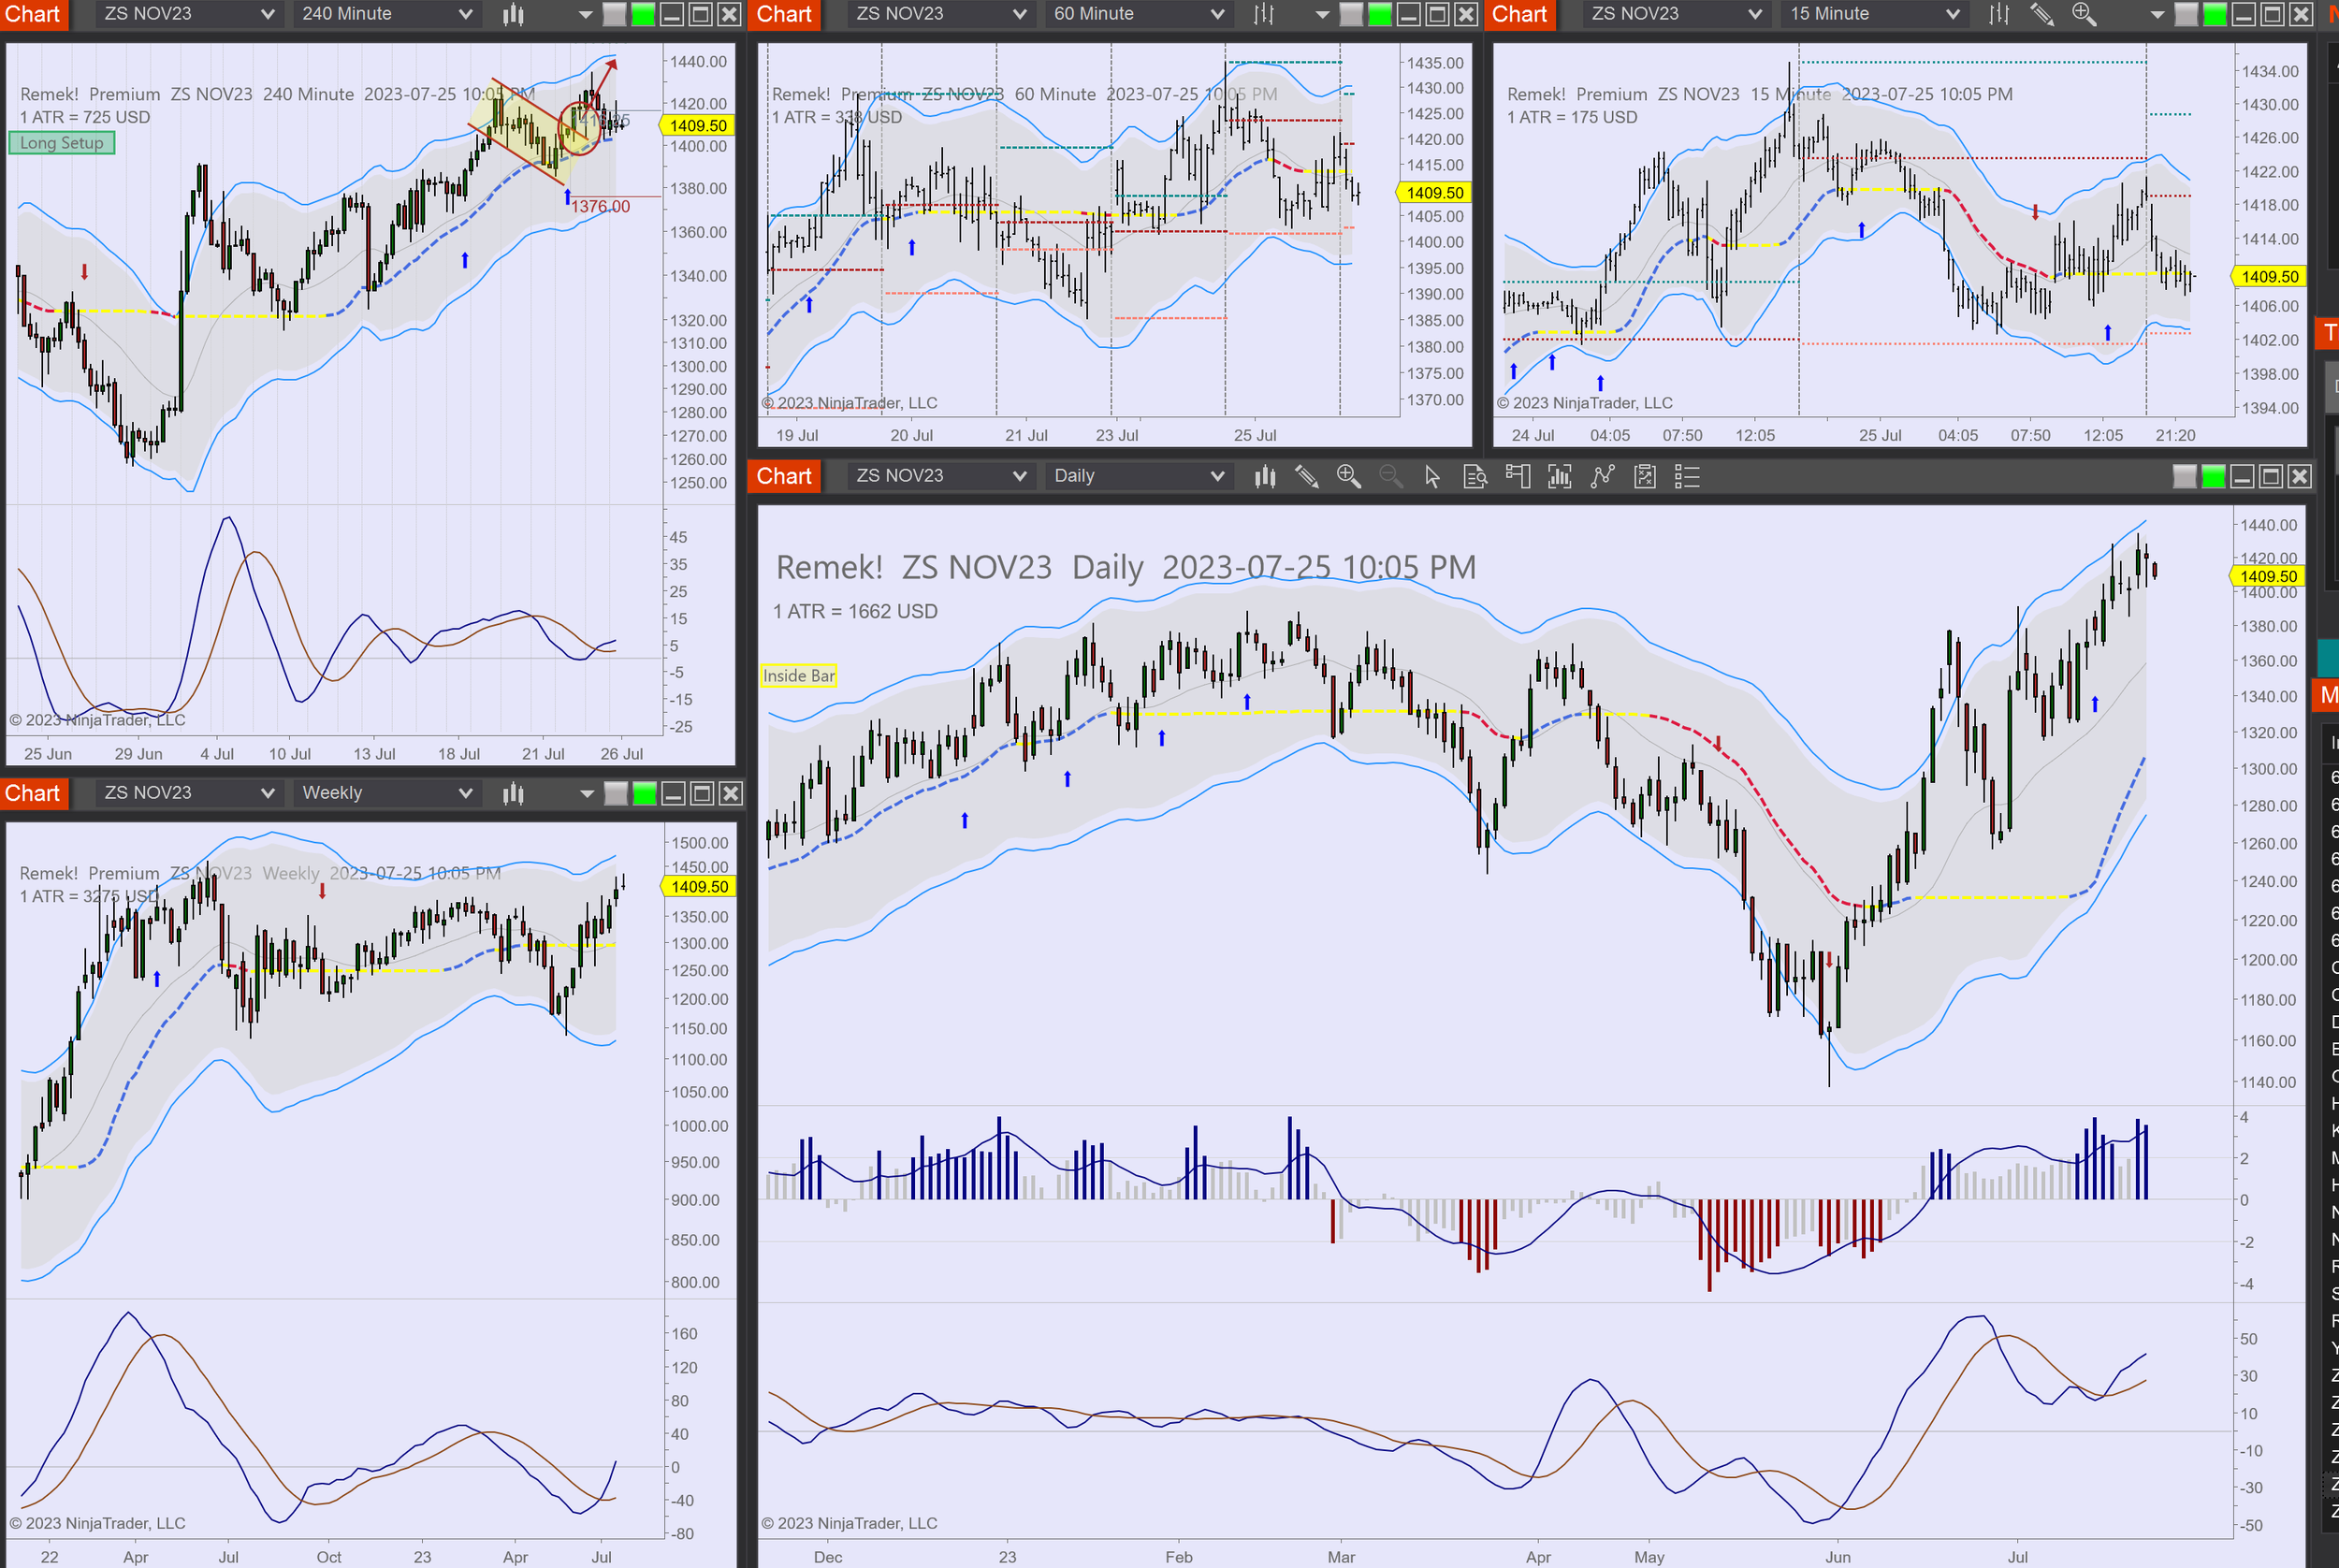Click Chart tab of 240 Minute window
The image size is (2339, 1568).
tap(33, 14)
